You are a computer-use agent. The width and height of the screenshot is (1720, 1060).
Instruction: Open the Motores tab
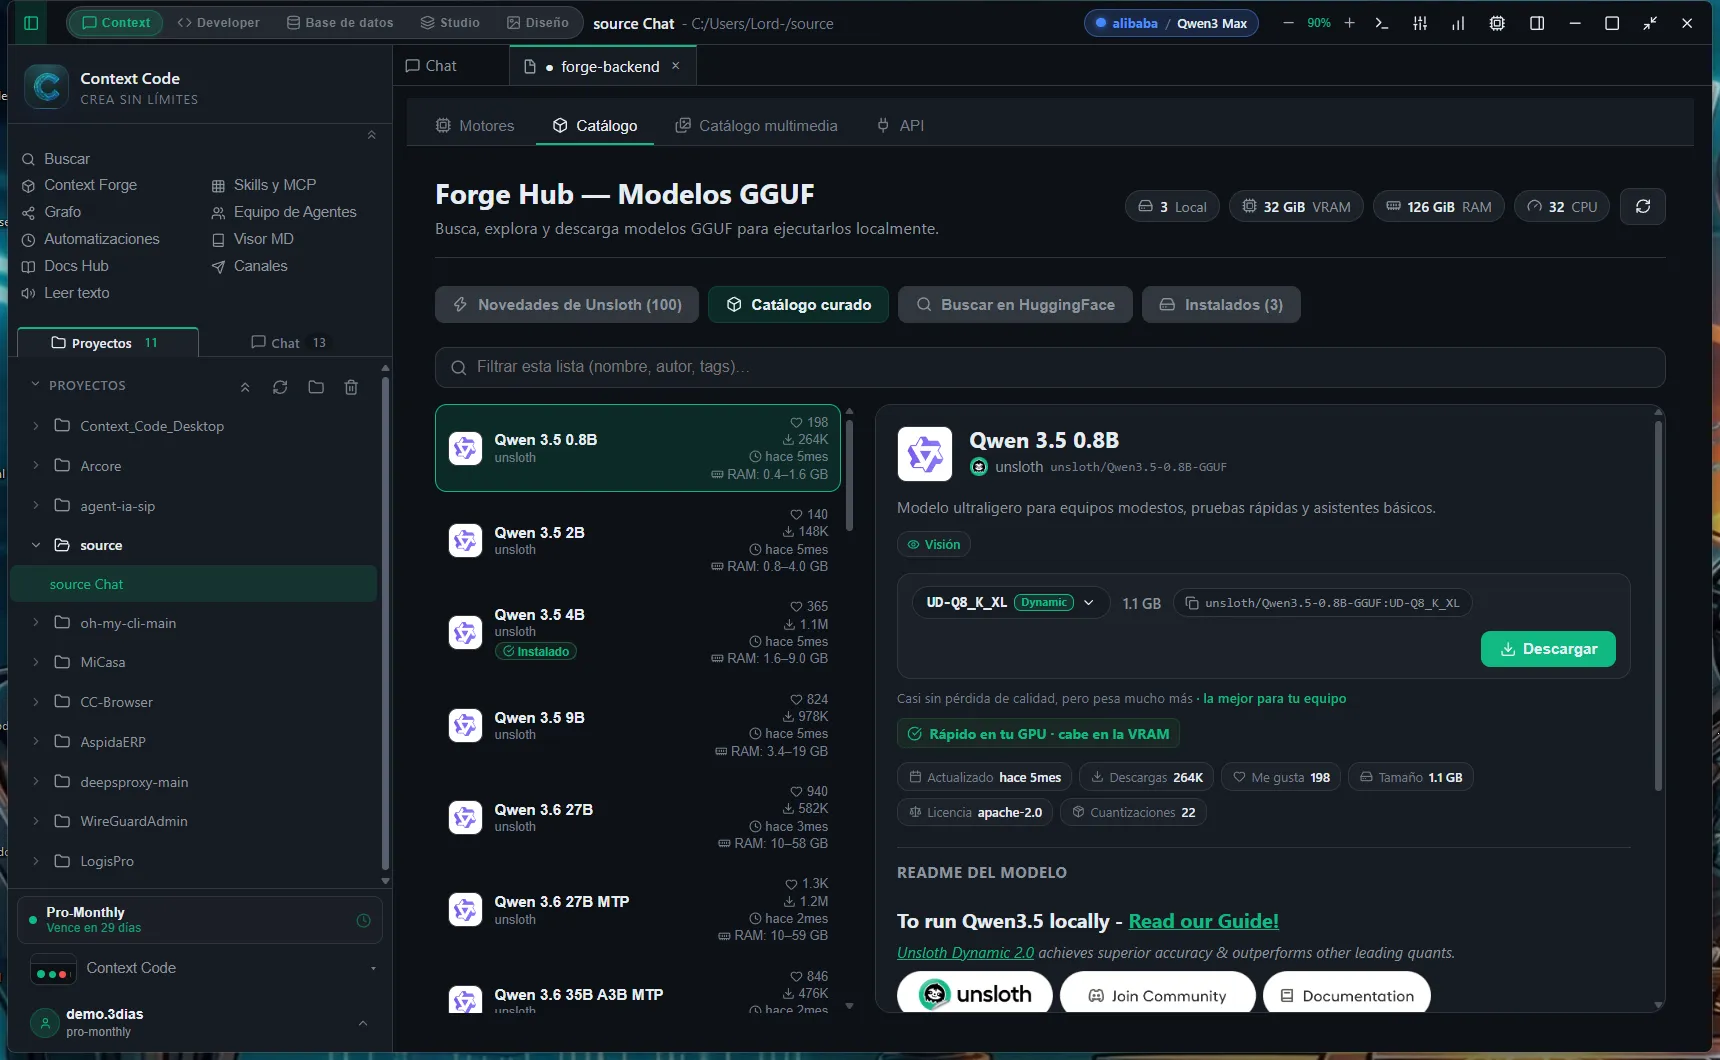[x=475, y=126]
